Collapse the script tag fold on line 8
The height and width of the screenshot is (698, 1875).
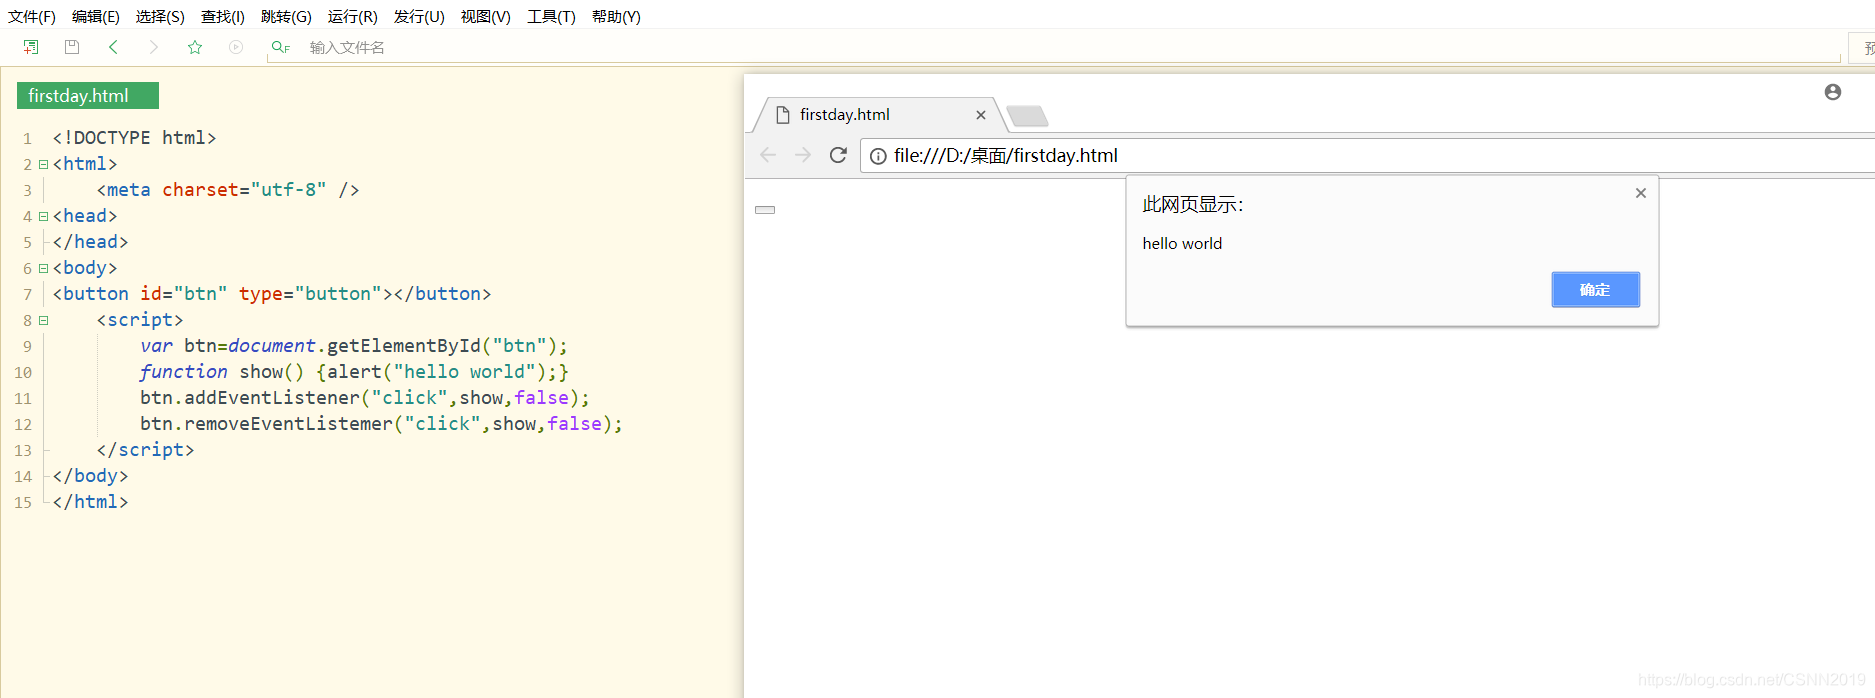43,320
